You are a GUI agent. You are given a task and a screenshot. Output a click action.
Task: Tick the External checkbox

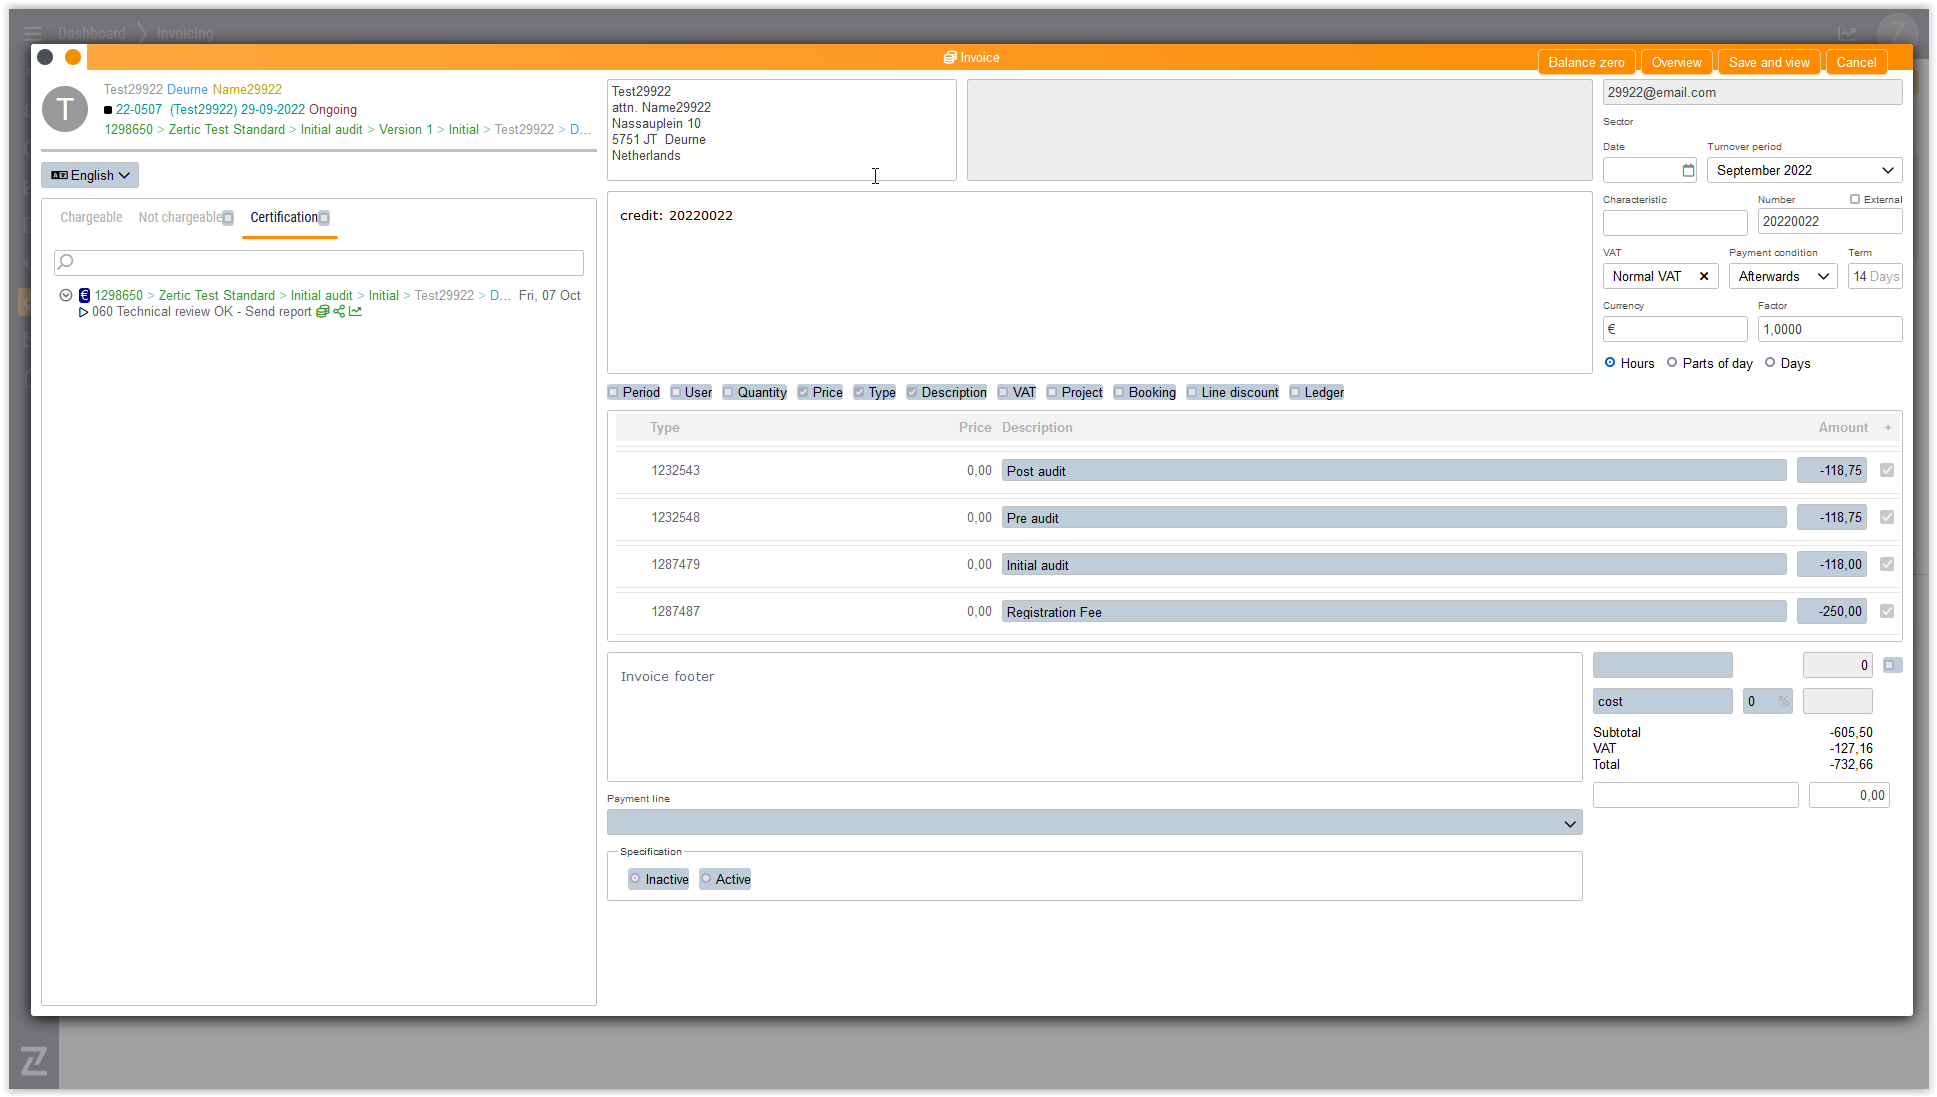click(1855, 200)
